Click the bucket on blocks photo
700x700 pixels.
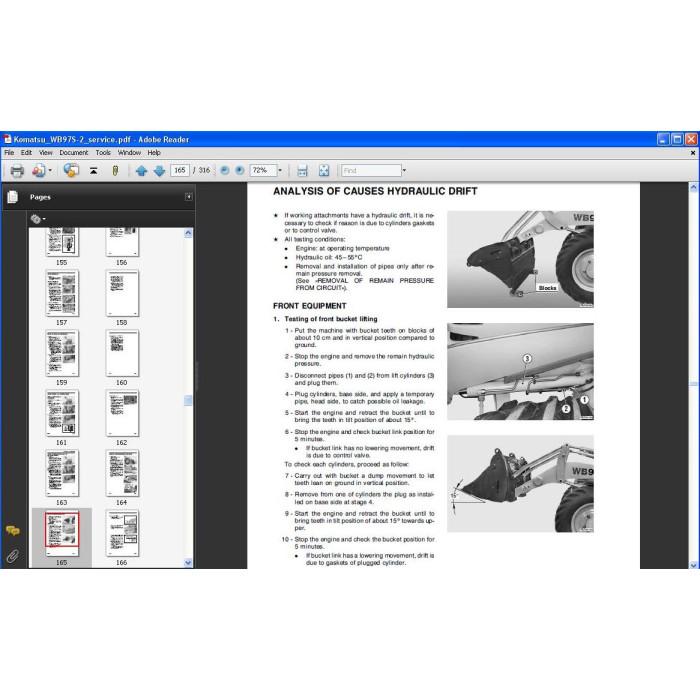pyautogui.click(x=520, y=259)
